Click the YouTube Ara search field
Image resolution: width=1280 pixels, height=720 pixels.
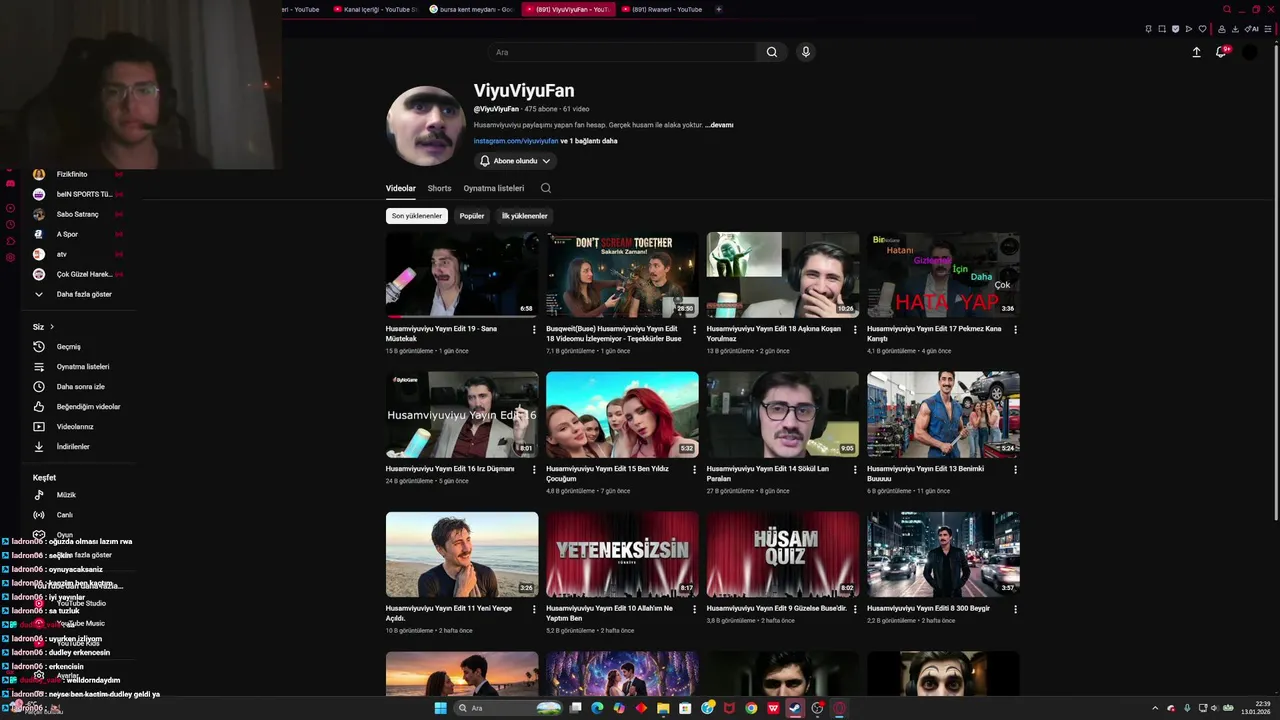[622, 52]
